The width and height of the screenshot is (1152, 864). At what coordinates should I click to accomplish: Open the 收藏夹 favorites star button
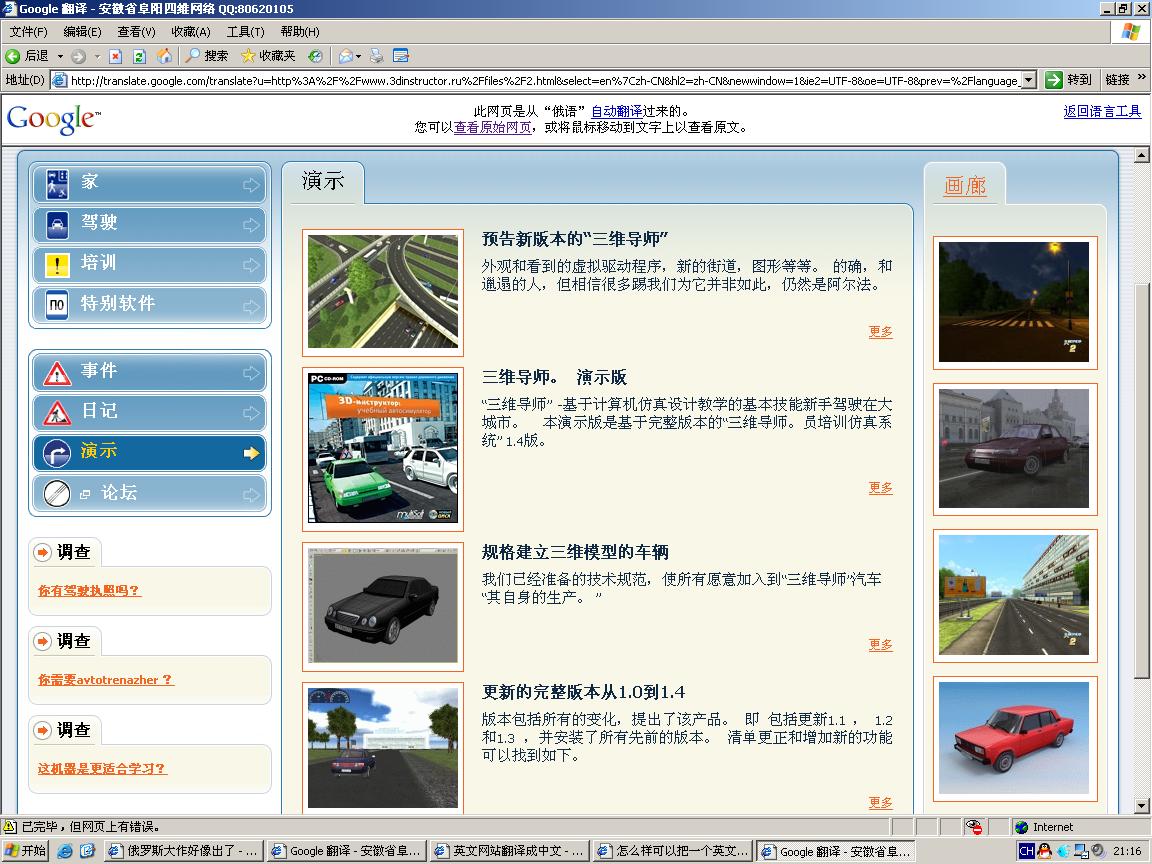click(268, 56)
